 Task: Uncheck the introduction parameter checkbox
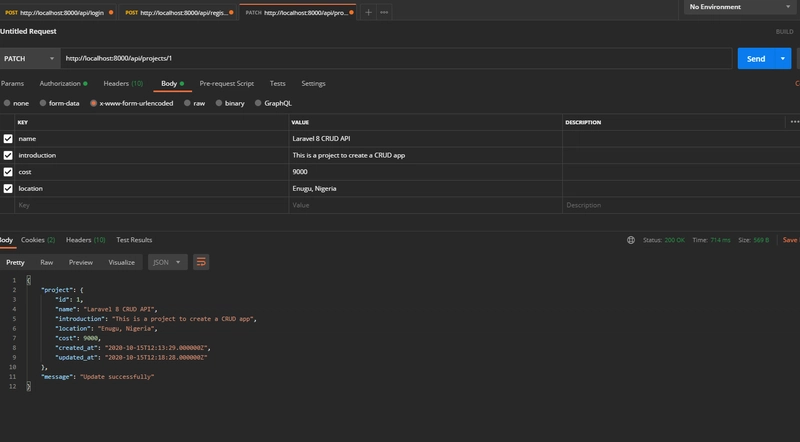coord(8,155)
